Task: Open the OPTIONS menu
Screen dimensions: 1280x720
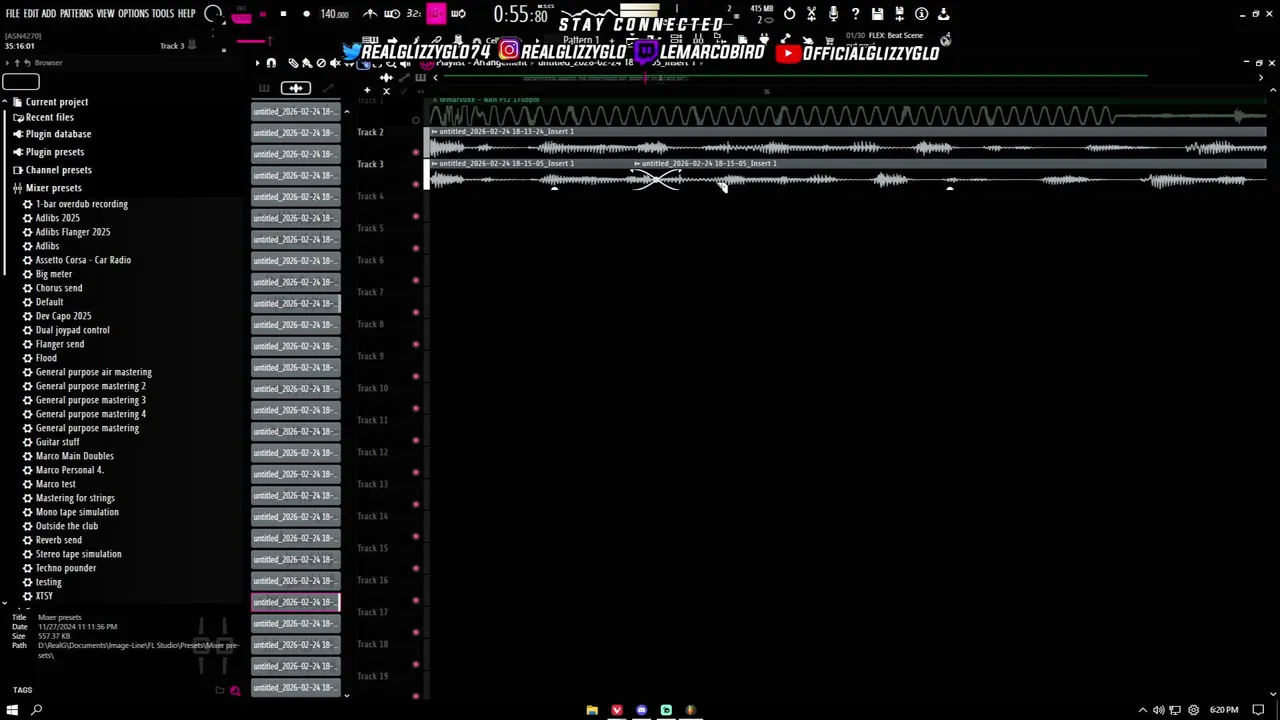Action: 133,14
